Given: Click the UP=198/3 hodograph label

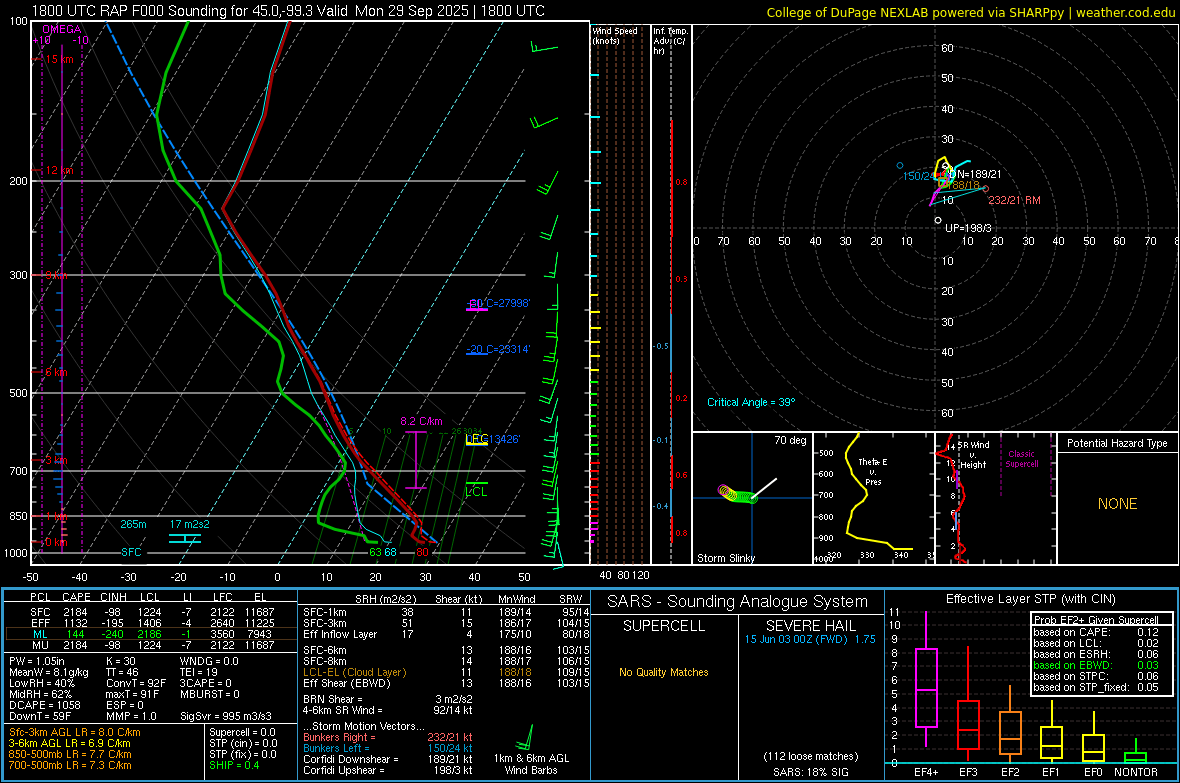Looking at the screenshot, I should (x=968, y=228).
